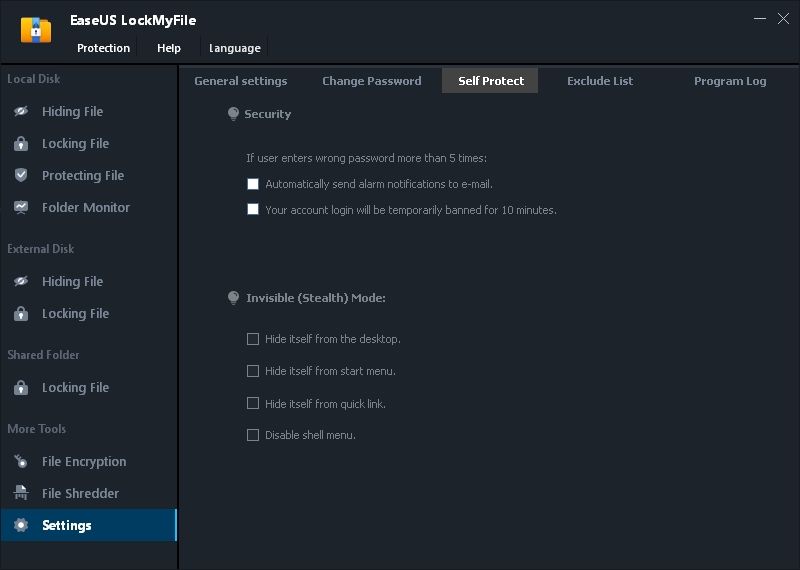
Task: Open the Program Log tab
Action: coord(730,81)
